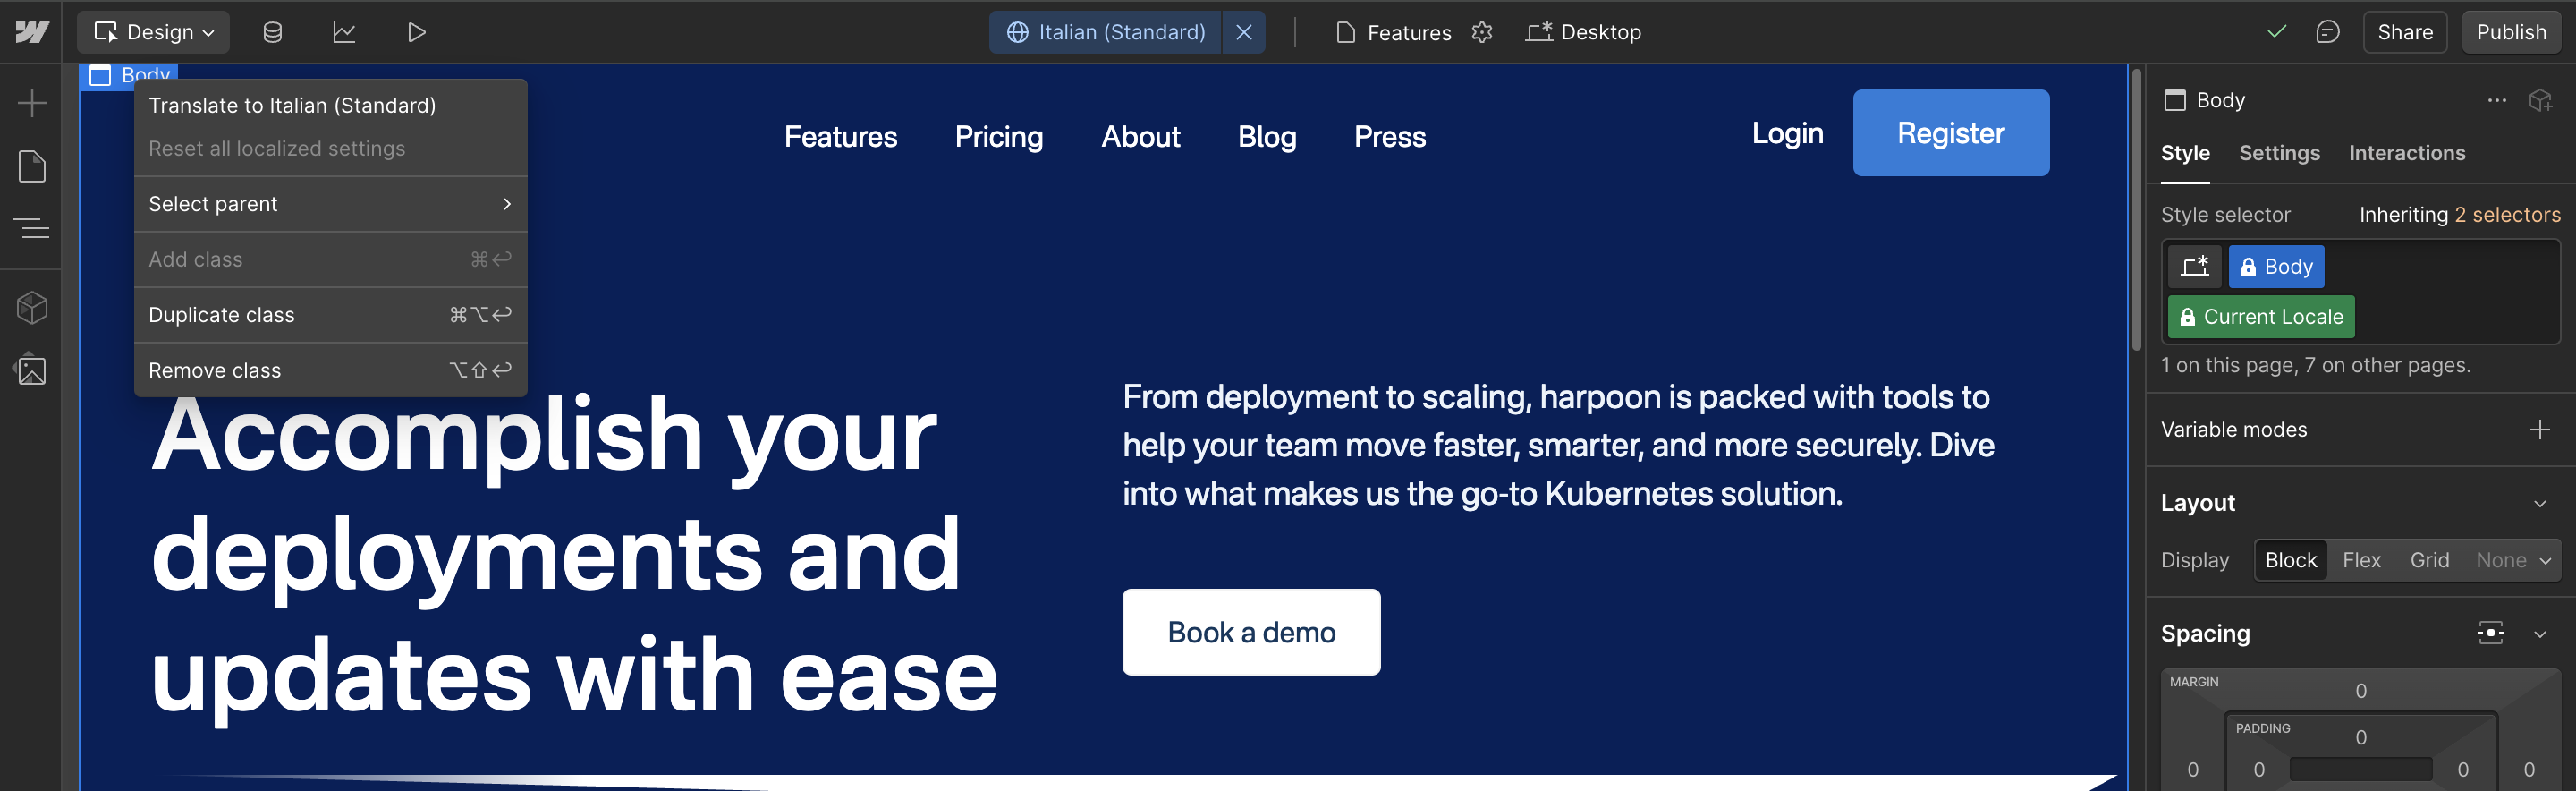Screen dimensions: 2576x791
Task: Click the About nav link
Action: [x=1140, y=137]
